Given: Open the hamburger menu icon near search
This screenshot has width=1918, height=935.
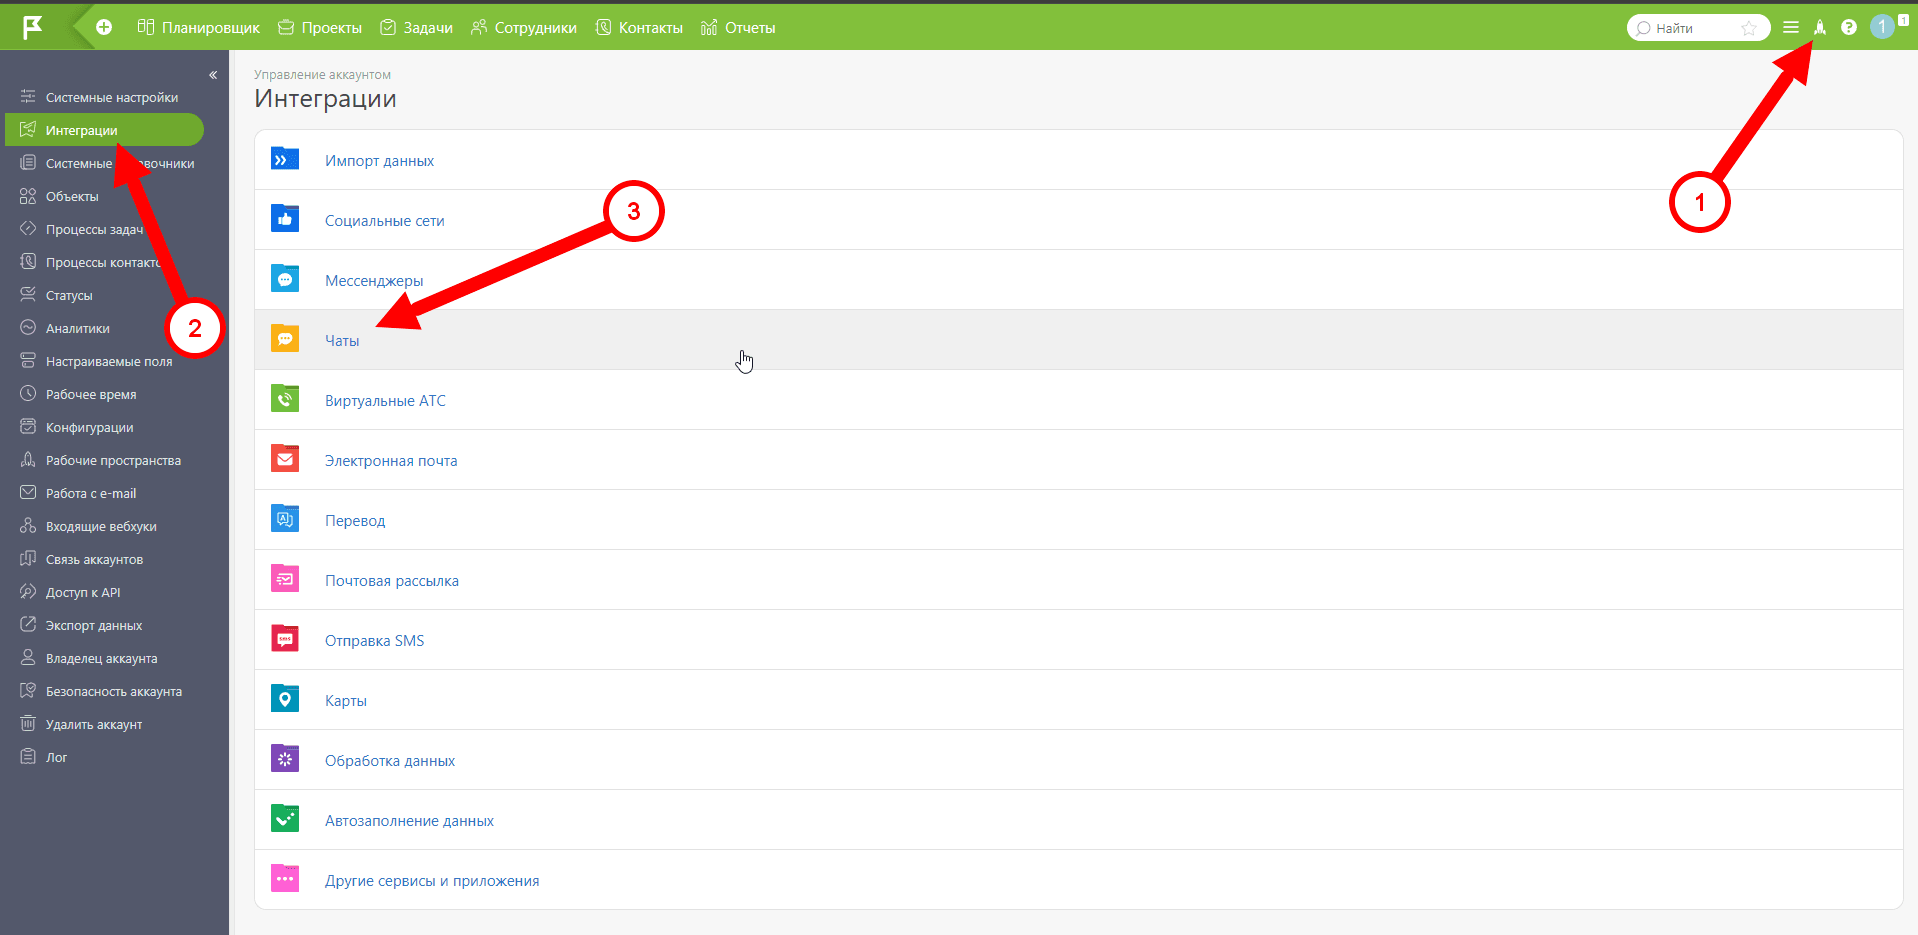Looking at the screenshot, I should point(1791,27).
